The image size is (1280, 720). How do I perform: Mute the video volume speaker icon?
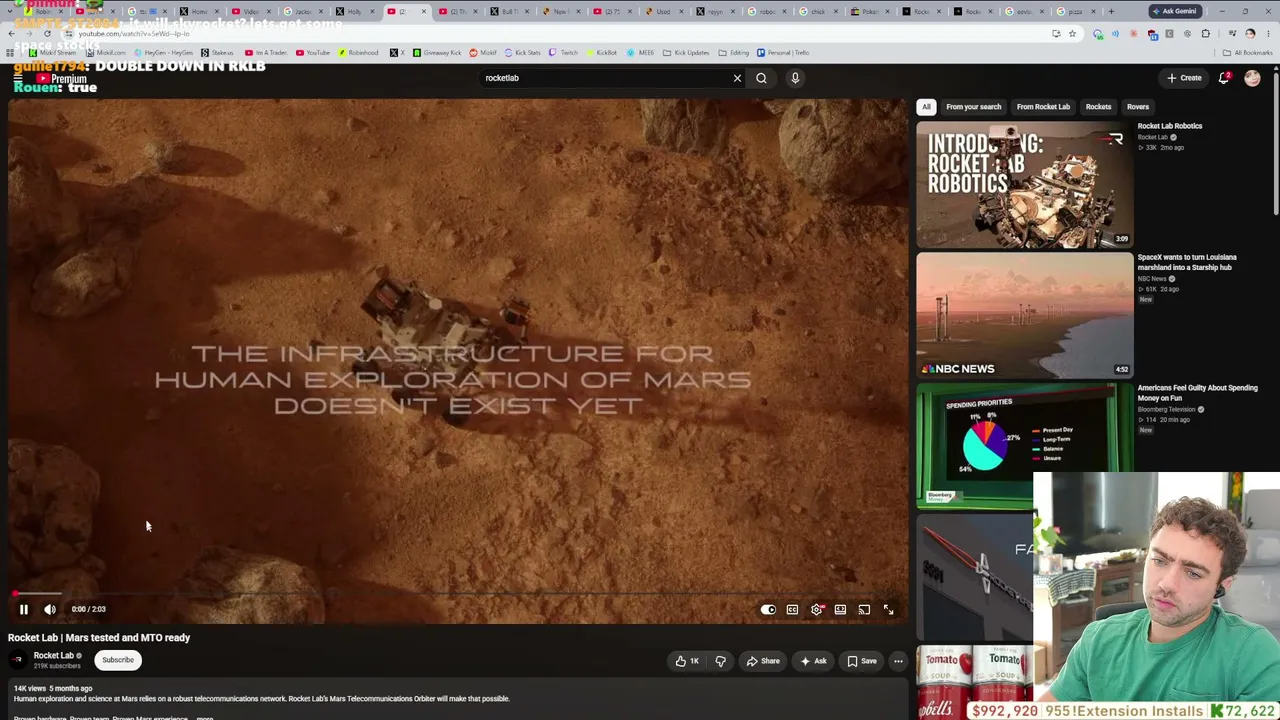[x=50, y=609]
